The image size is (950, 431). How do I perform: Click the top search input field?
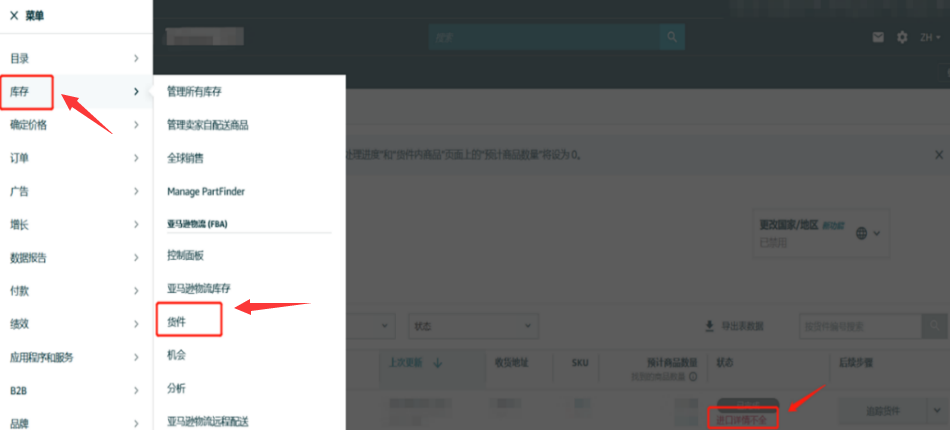tap(544, 37)
